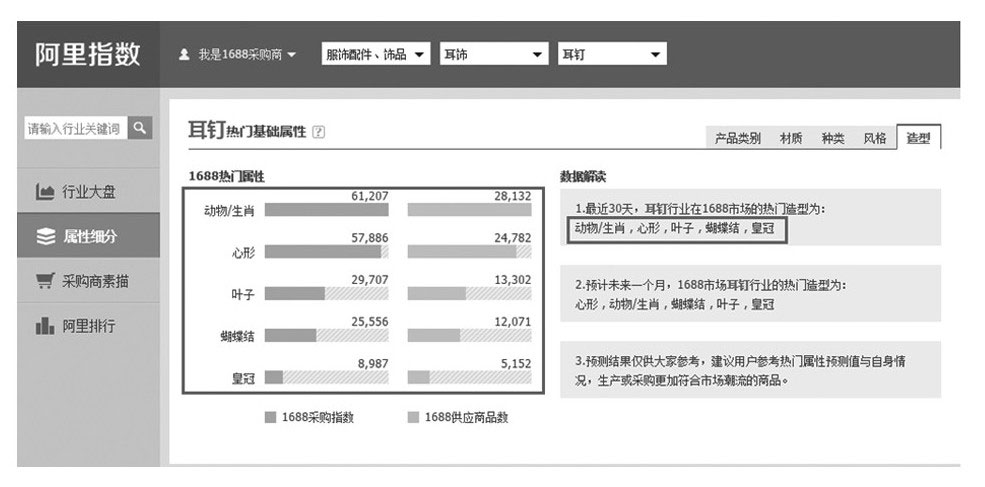
Task: Open 行业大盘 in the sidebar
Action: click(89, 191)
